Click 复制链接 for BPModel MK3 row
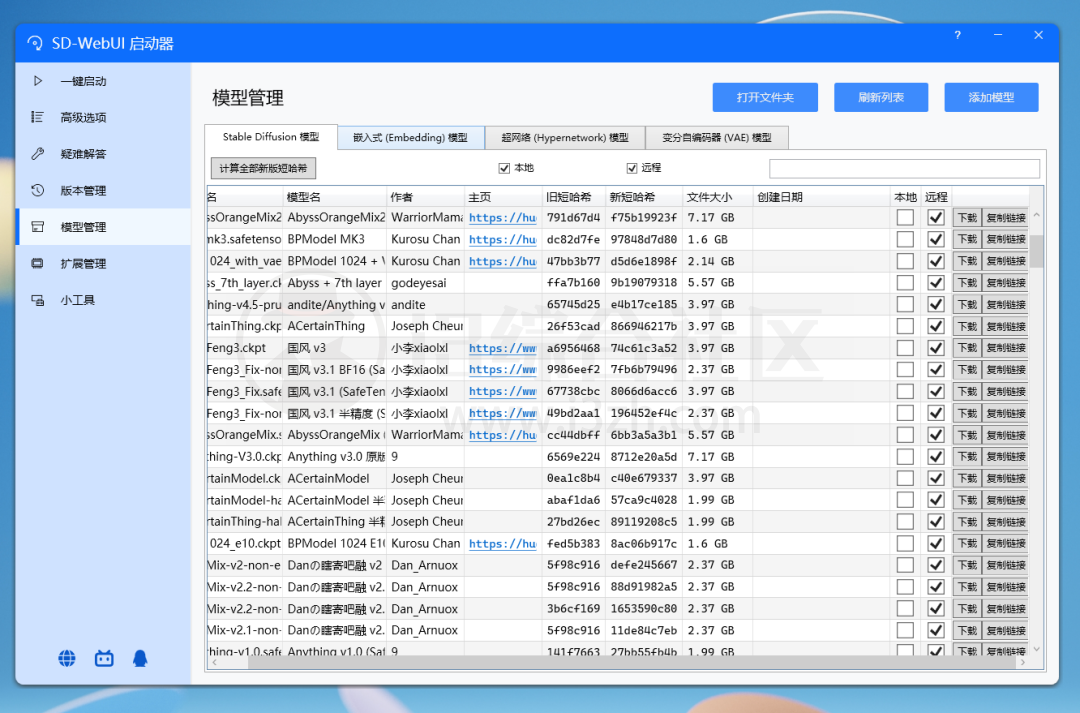This screenshot has width=1080, height=713. pos(1006,239)
